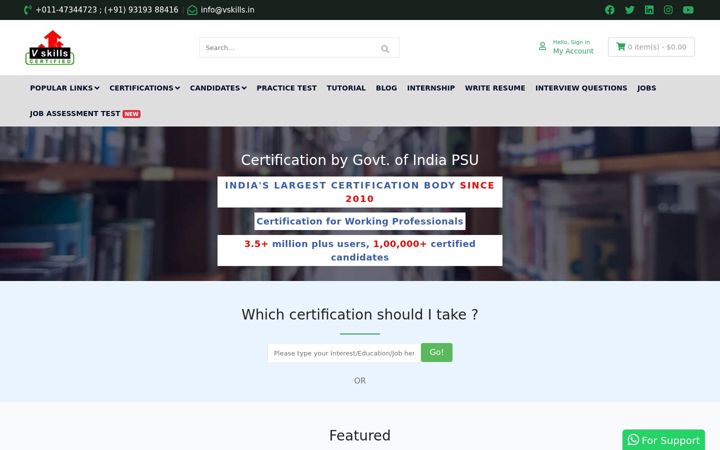Click Which certification should I take heading
Viewport: 720px width, 450px height.
coord(360,315)
